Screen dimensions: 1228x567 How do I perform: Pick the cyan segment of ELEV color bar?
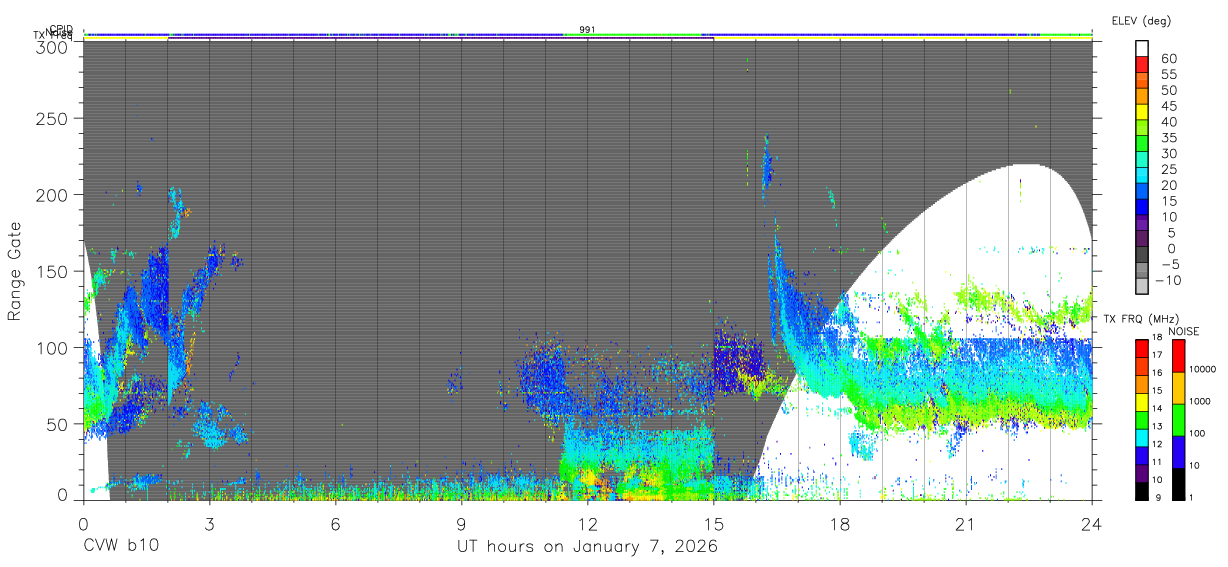tap(1143, 175)
